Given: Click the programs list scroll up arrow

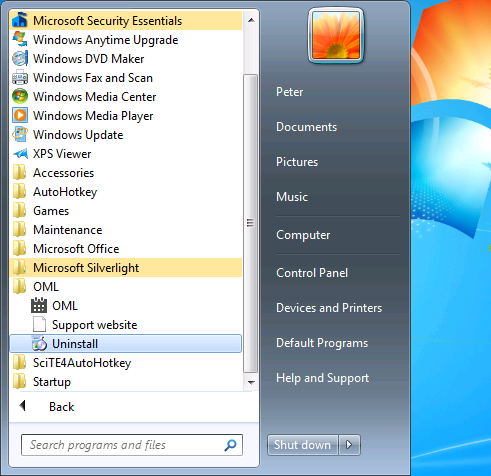Looking at the screenshot, I should 251,20.
